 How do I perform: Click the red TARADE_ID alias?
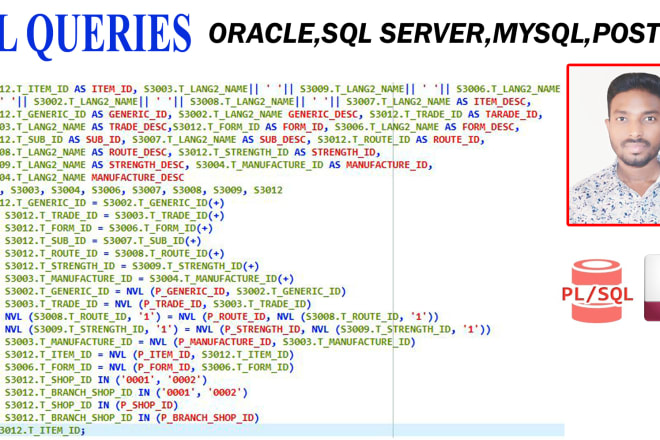click(x=511, y=115)
